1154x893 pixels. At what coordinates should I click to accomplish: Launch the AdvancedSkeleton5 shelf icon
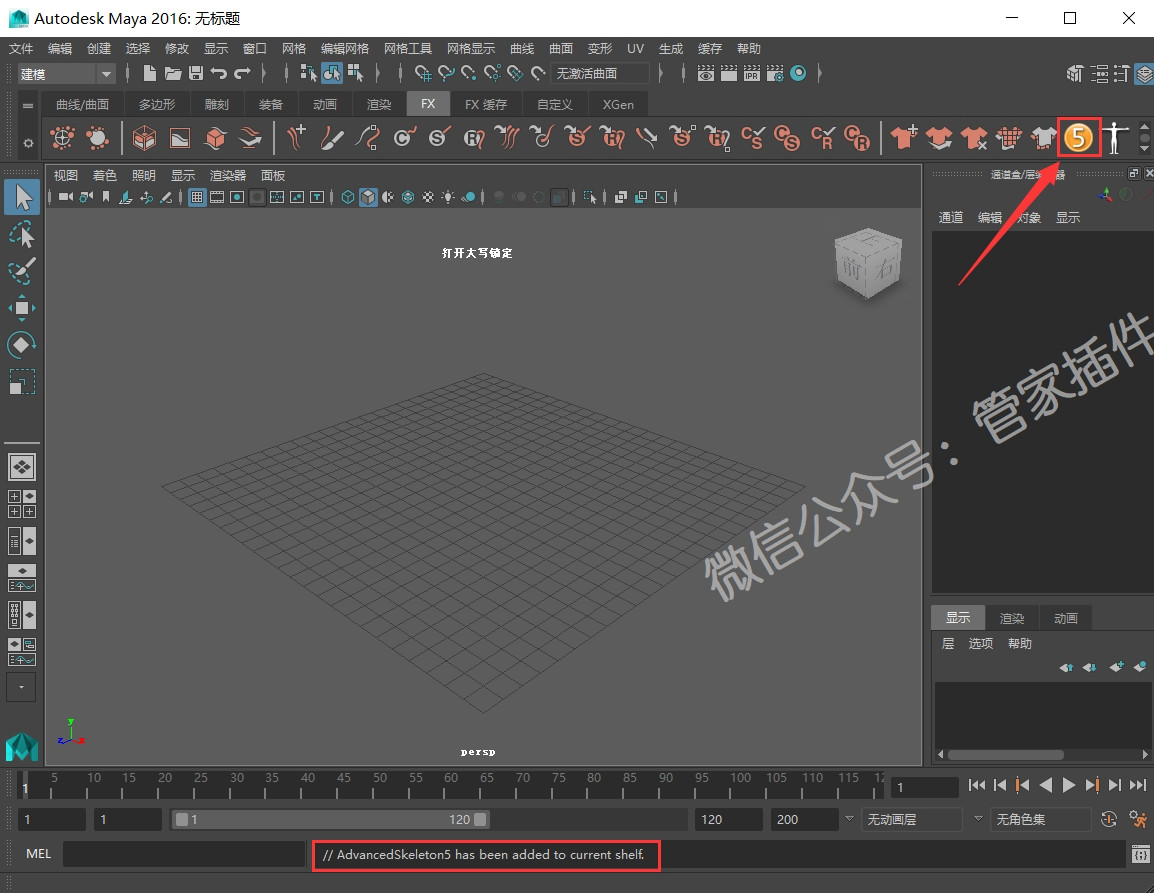click(1078, 138)
